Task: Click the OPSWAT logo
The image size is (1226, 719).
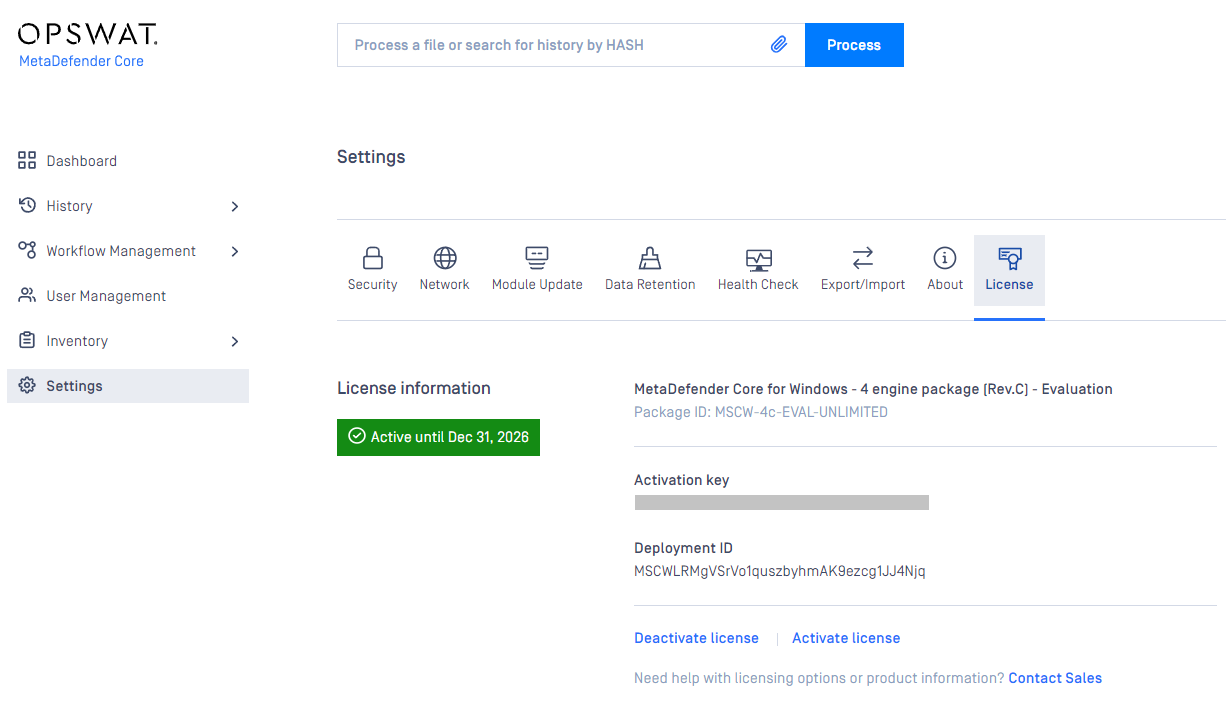Action: click(x=88, y=34)
